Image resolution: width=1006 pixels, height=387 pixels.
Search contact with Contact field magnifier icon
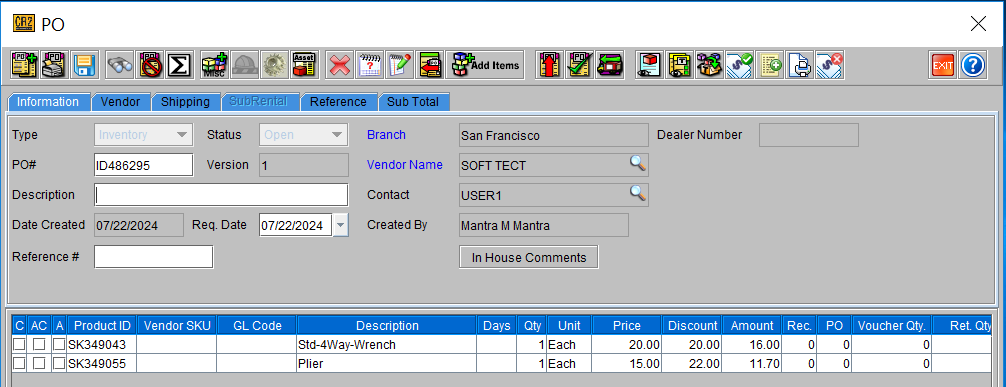[637, 193]
